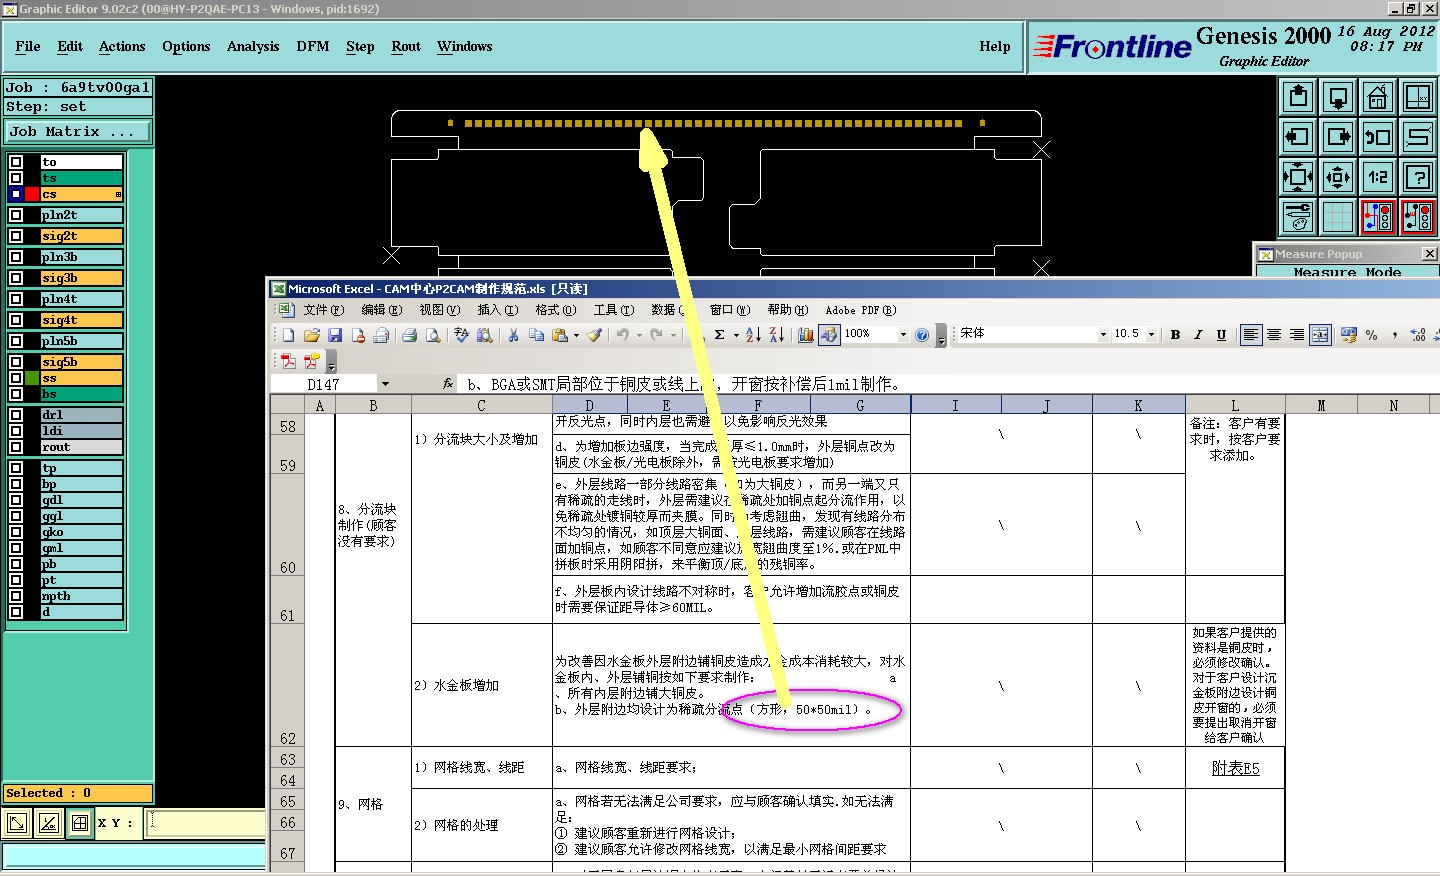Click the pan up arrow icon

coord(1298,97)
